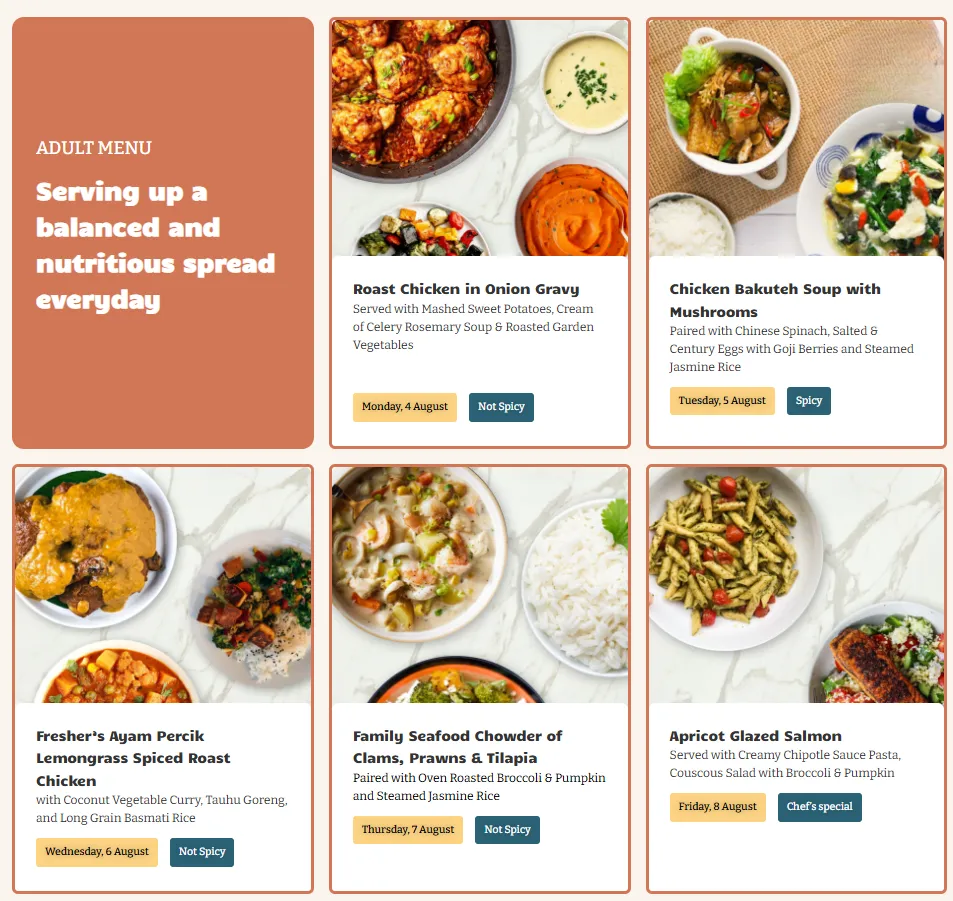
Task: Open the Apricot Glazed Salmon dish photo
Action: (796, 585)
